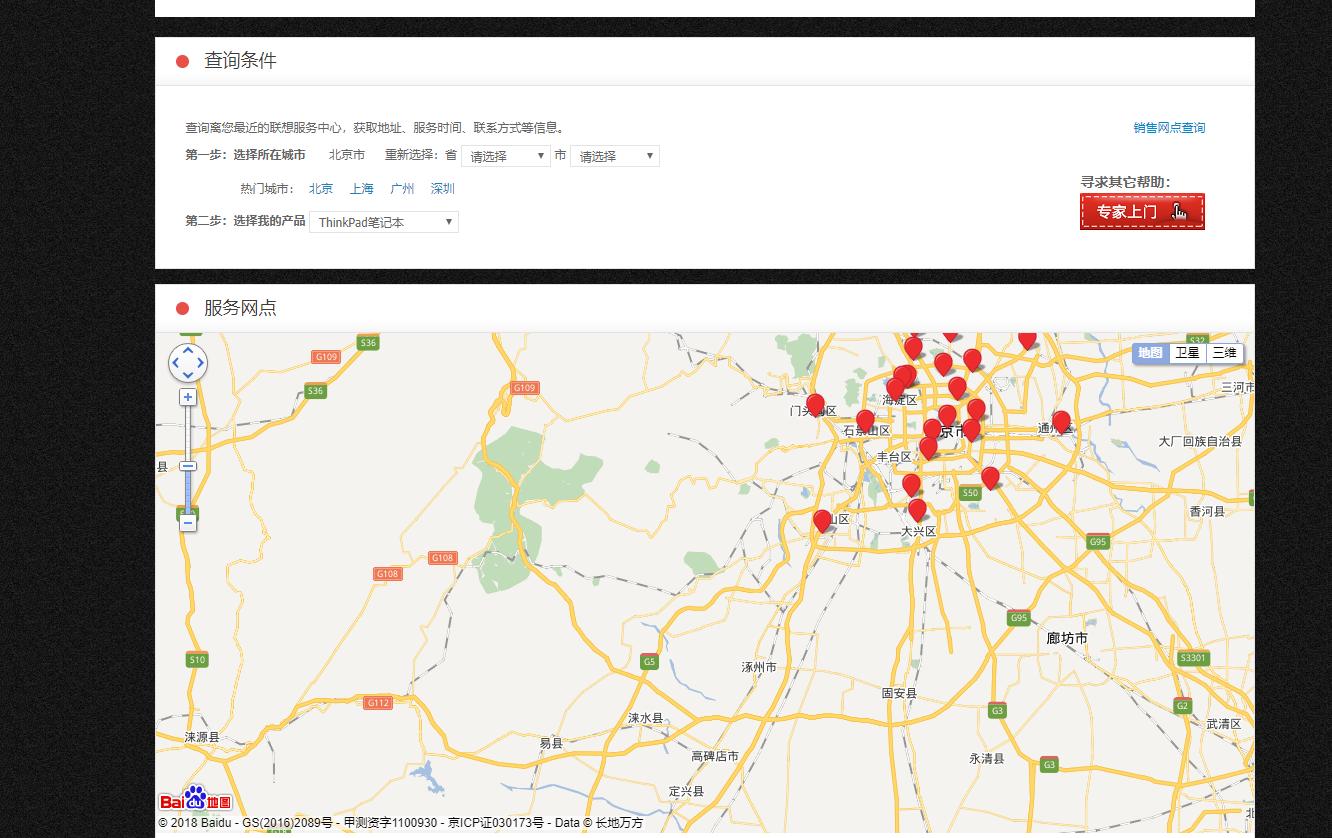Select the red marker at 房山区
This screenshot has height=838, width=1332.
pyautogui.click(x=822, y=521)
